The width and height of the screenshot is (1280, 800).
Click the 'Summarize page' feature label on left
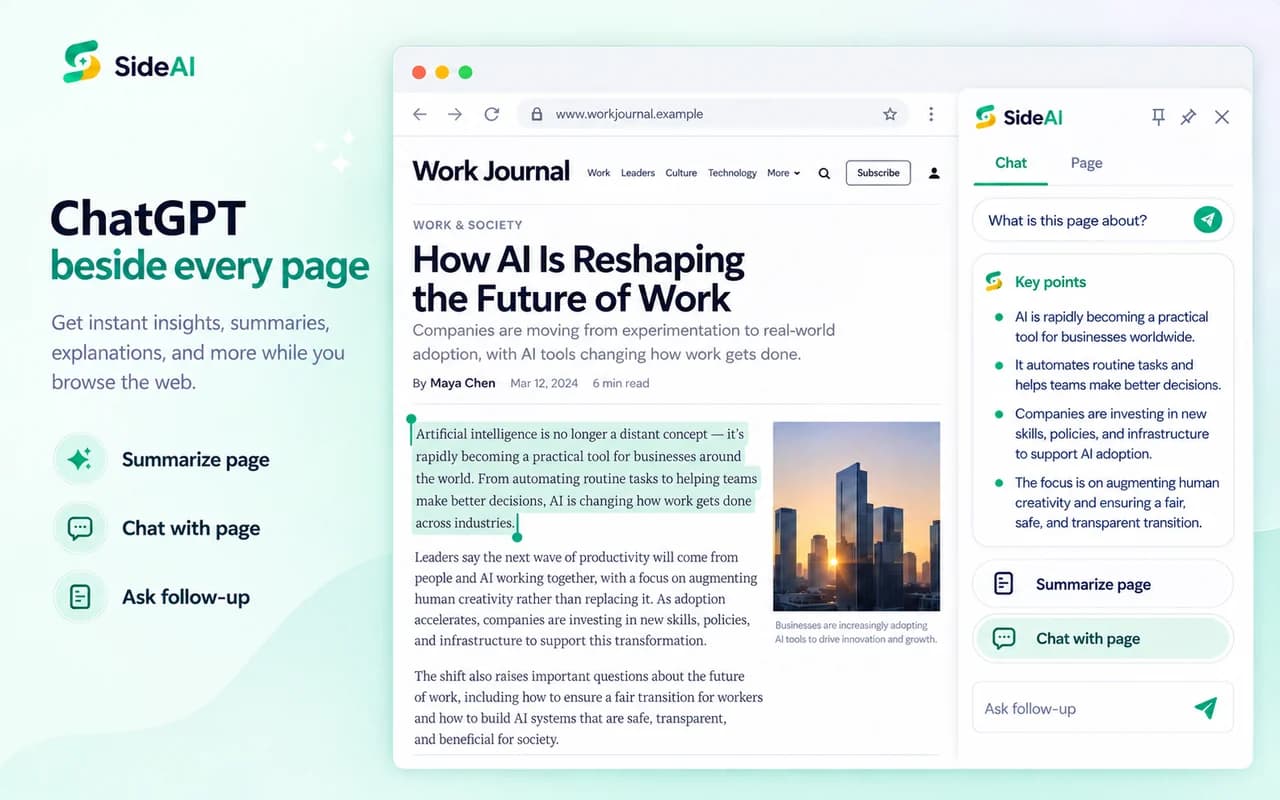[196, 460]
